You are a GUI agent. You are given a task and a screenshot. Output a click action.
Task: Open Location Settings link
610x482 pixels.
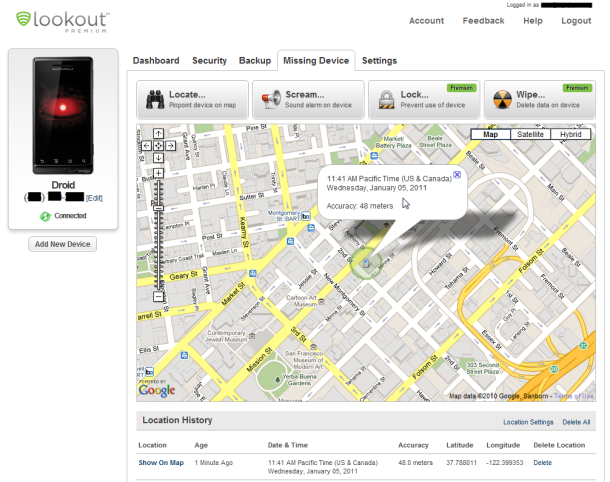coord(528,422)
